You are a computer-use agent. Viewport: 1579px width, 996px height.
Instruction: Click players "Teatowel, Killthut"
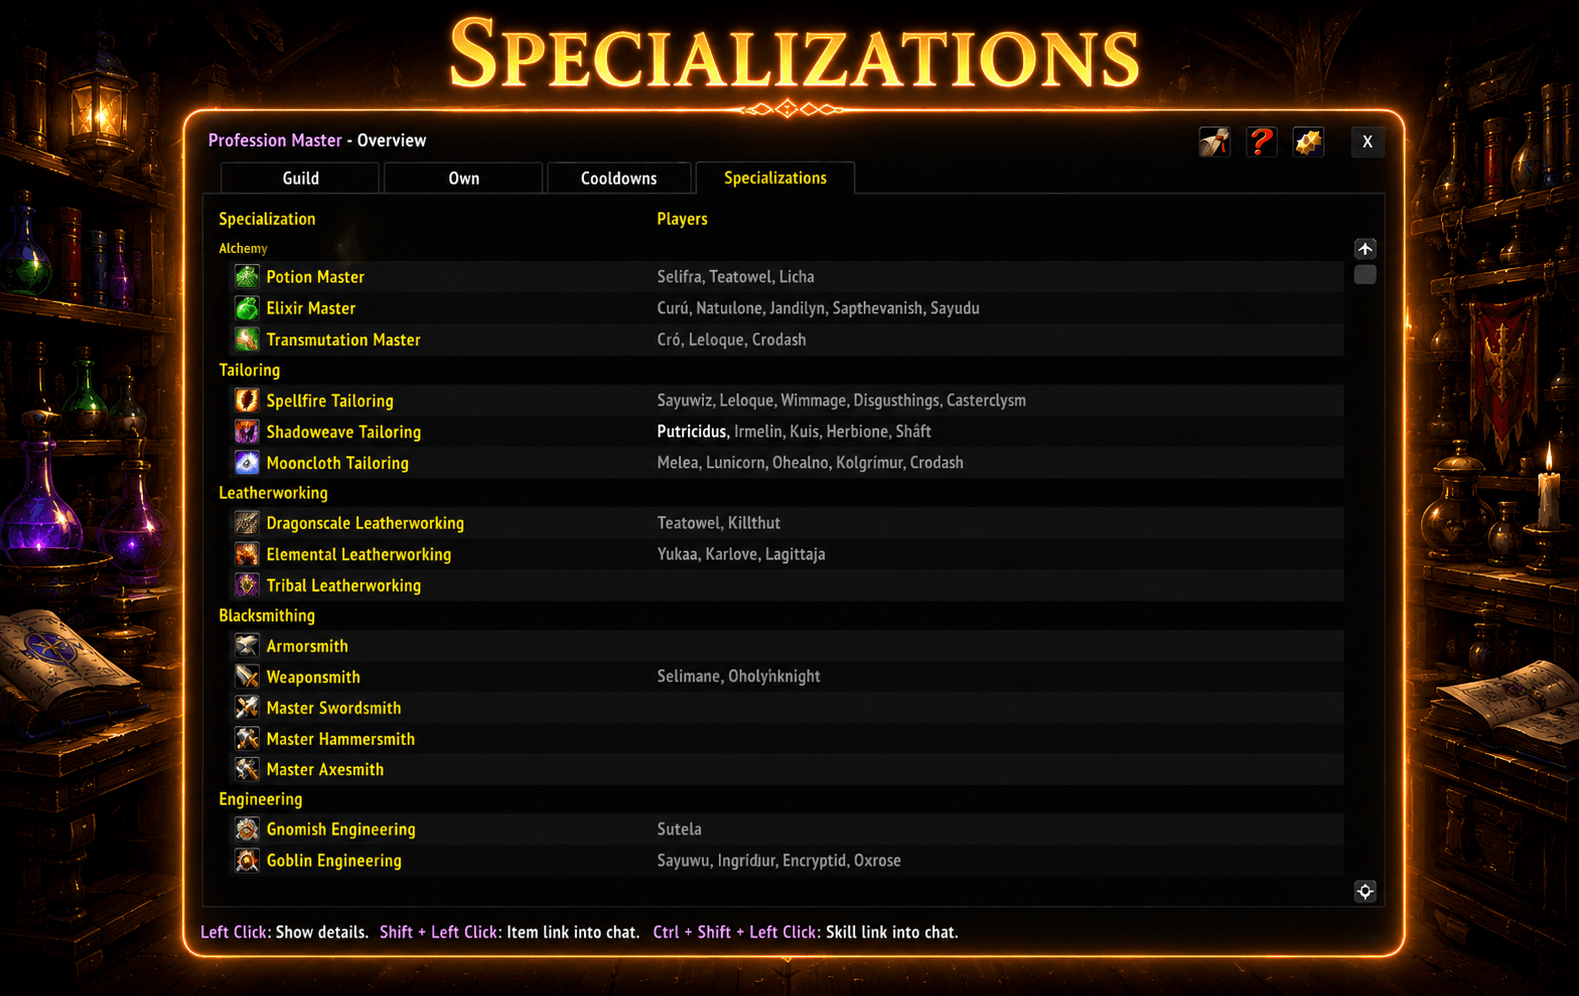click(718, 523)
